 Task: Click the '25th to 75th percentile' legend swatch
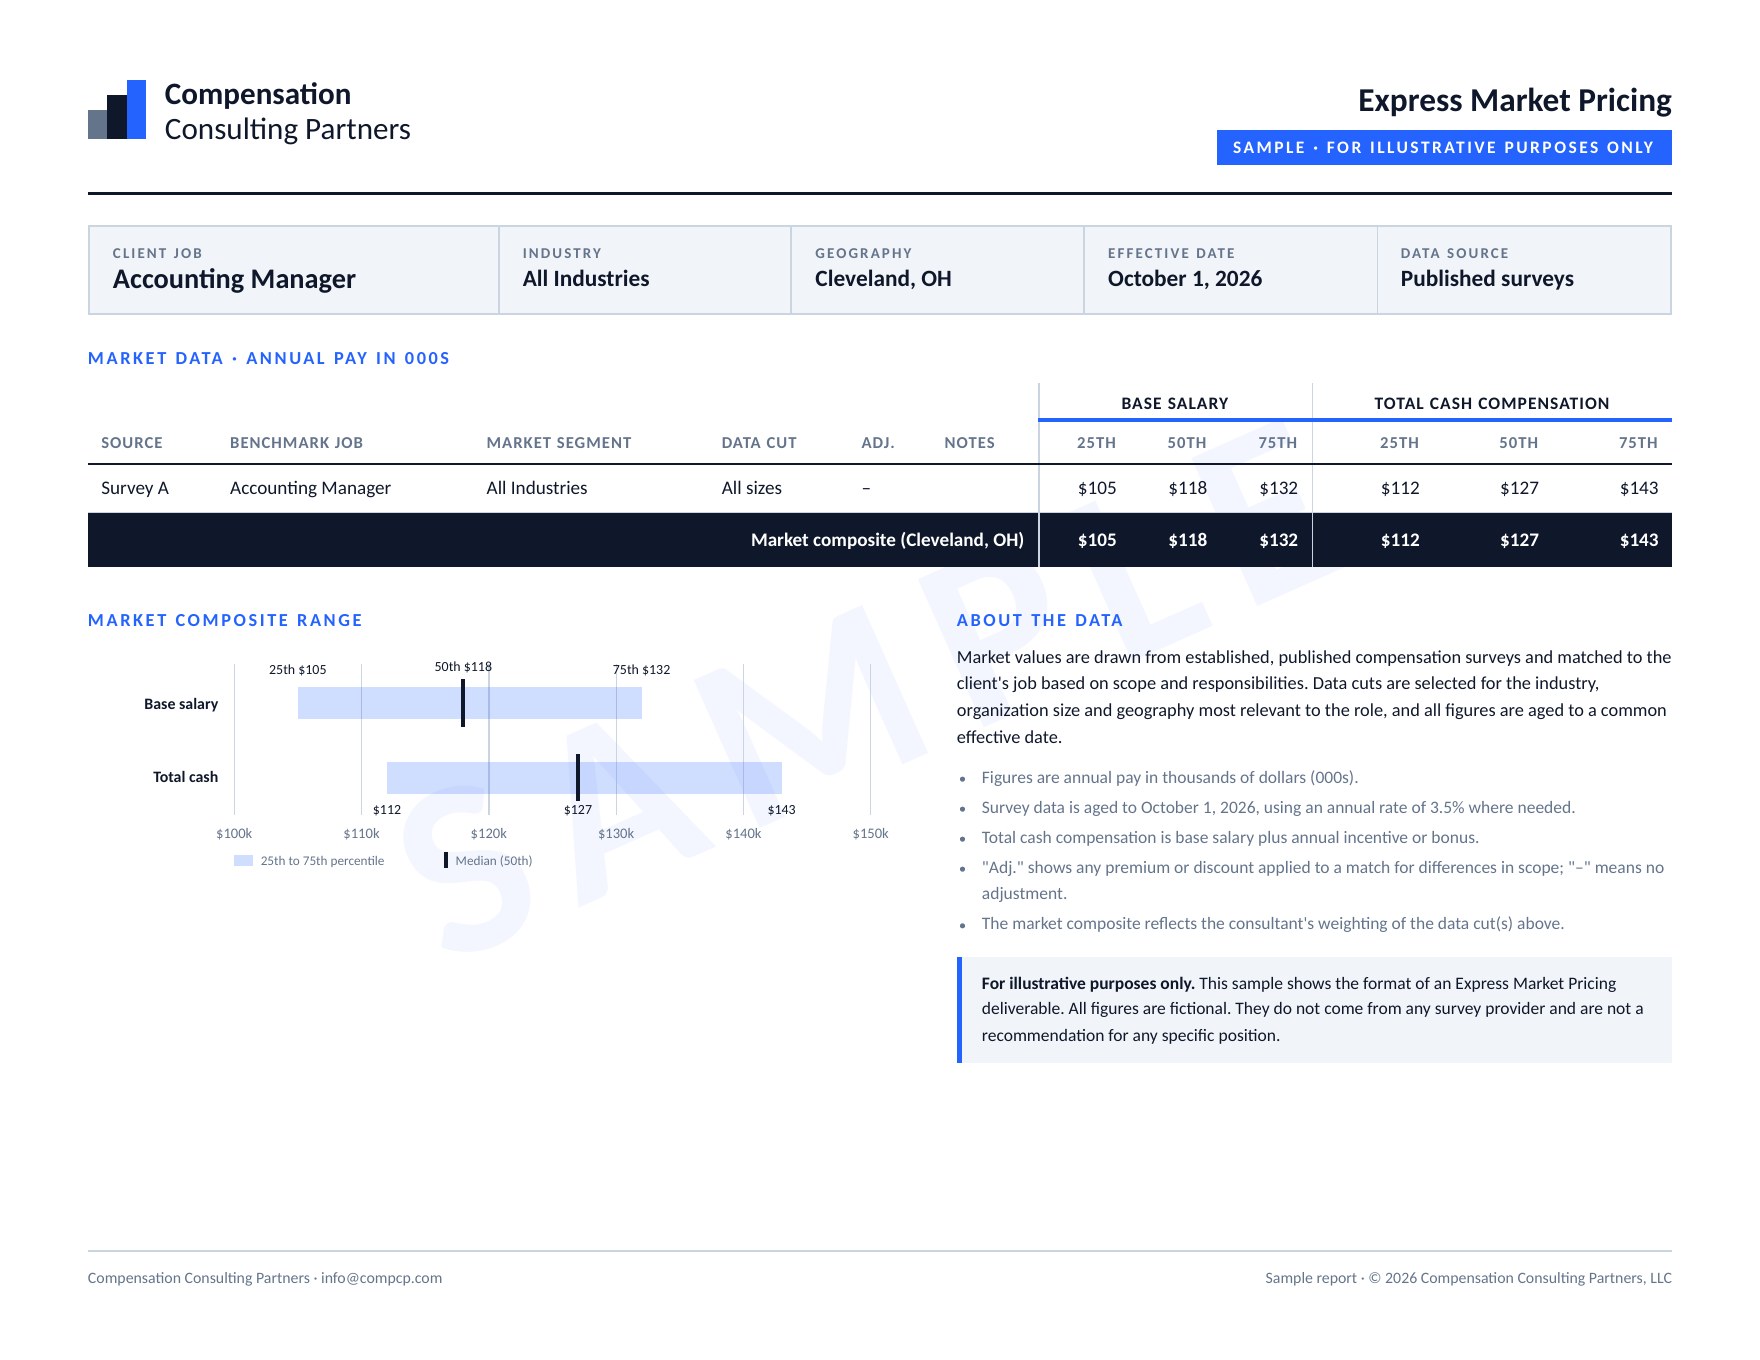tap(243, 861)
